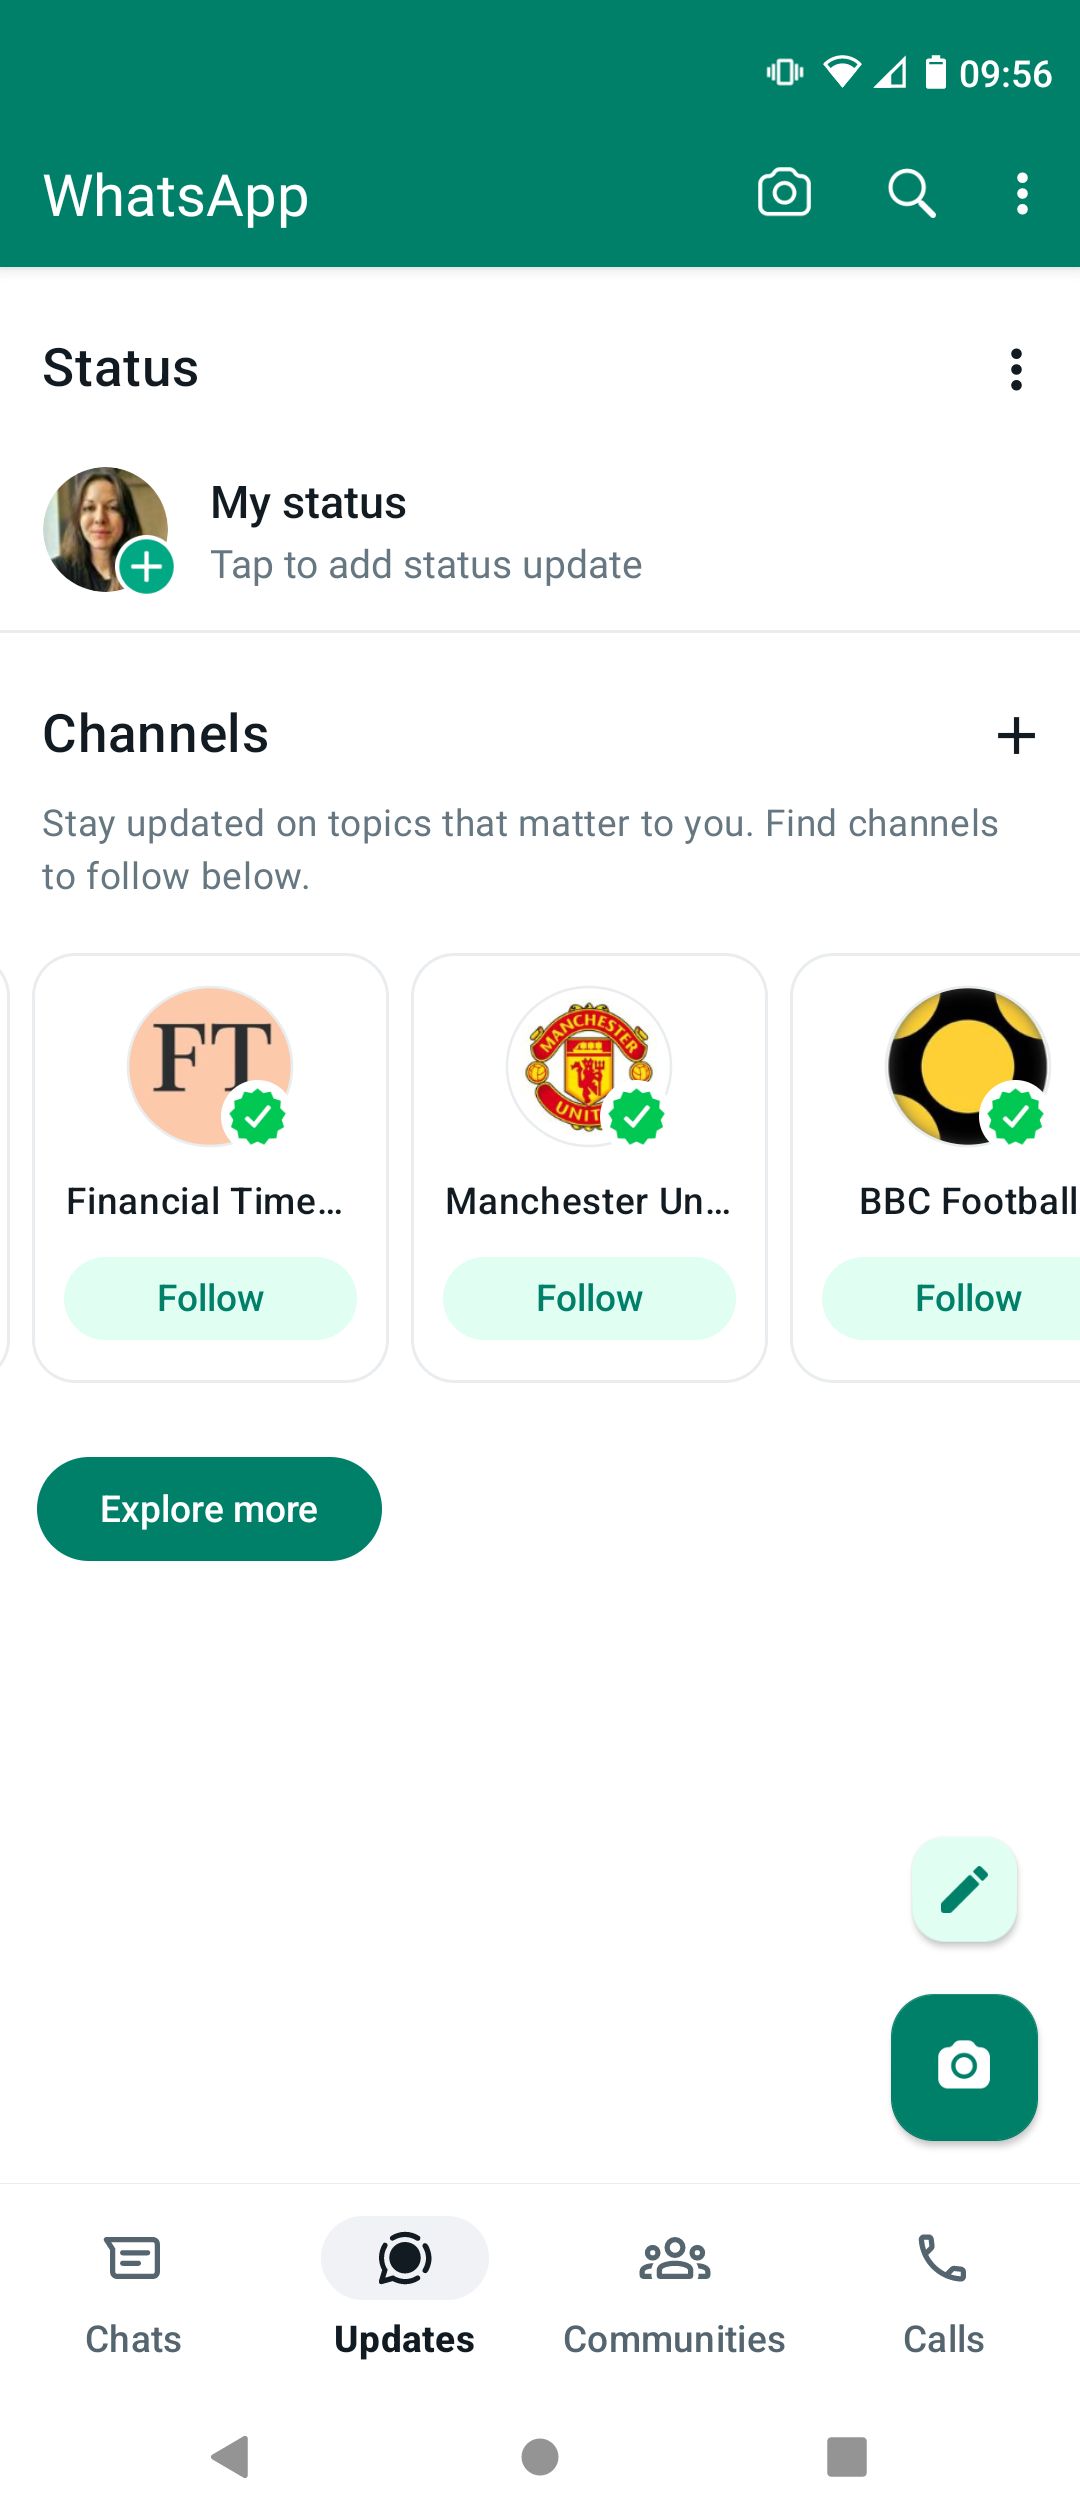Tap the floating camera status button
The height and width of the screenshot is (2520, 1080).
(x=964, y=2066)
